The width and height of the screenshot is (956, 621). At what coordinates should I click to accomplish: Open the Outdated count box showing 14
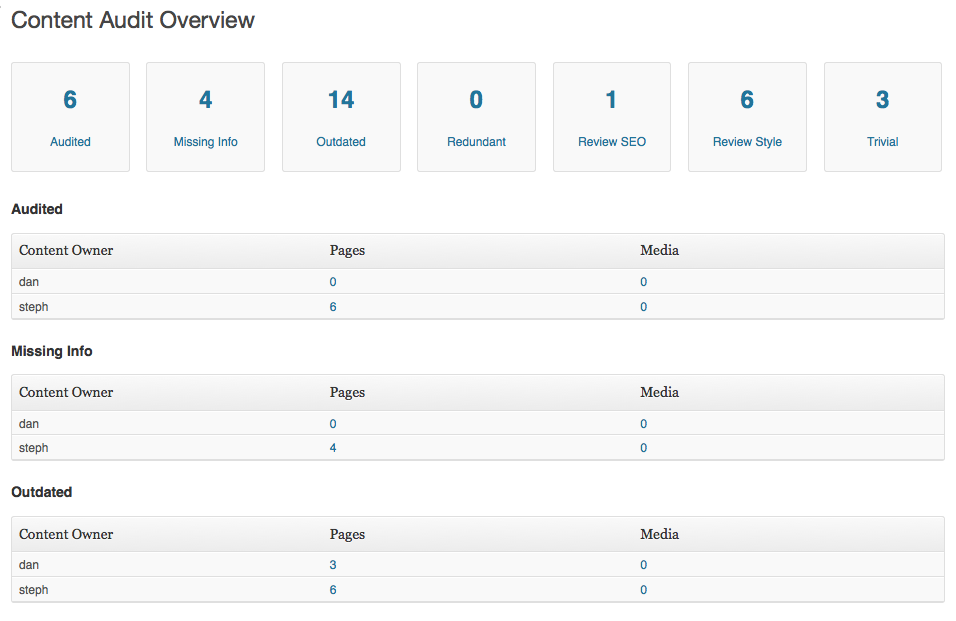pyautogui.click(x=341, y=117)
